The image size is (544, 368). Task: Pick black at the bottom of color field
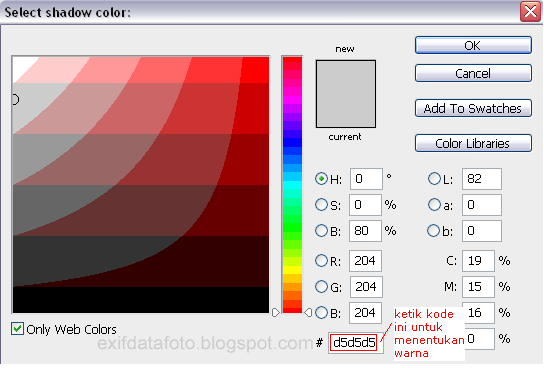(x=141, y=300)
